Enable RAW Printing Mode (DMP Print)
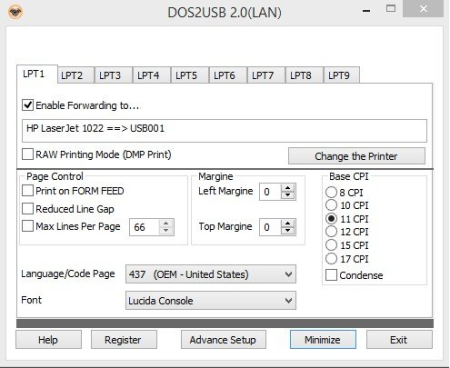450x368 pixels. coord(28,154)
